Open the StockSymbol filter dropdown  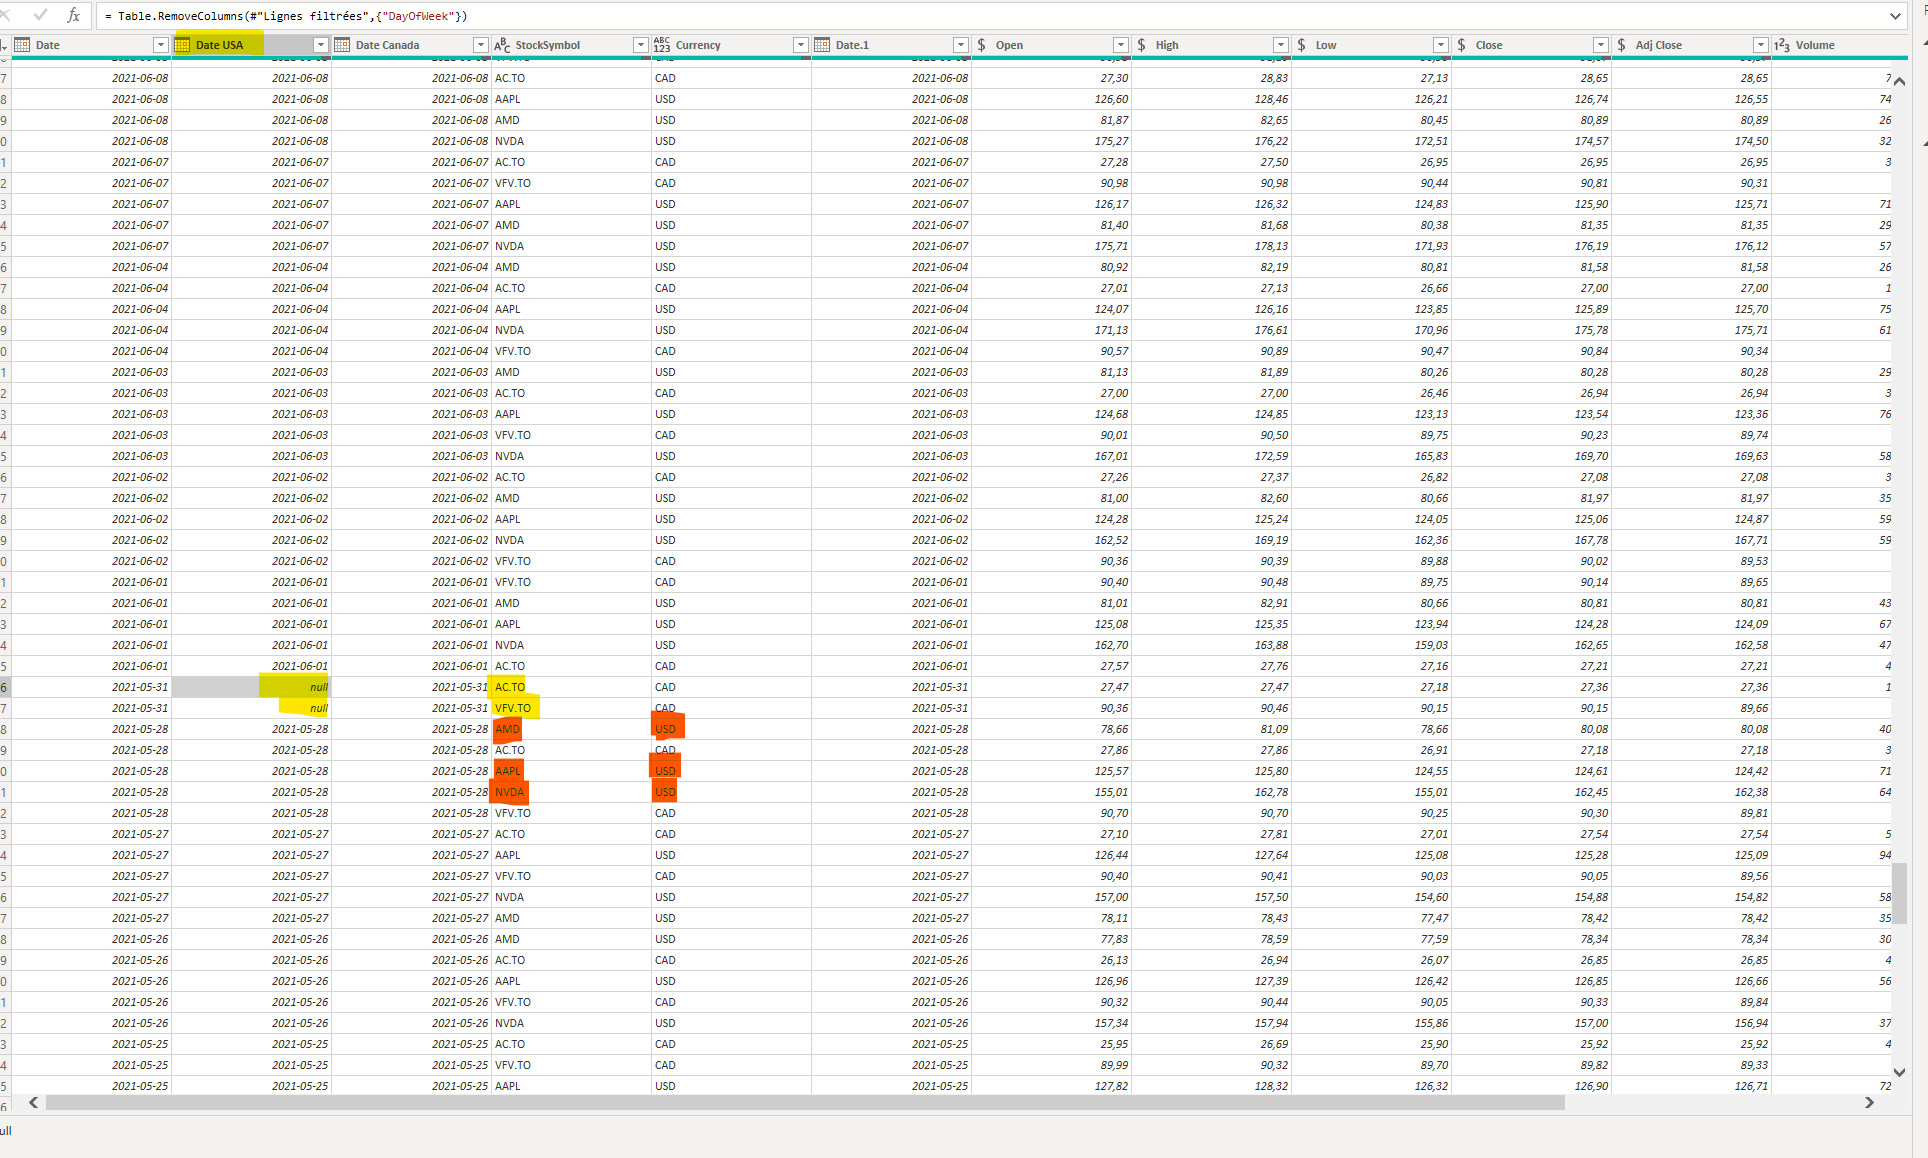point(640,45)
